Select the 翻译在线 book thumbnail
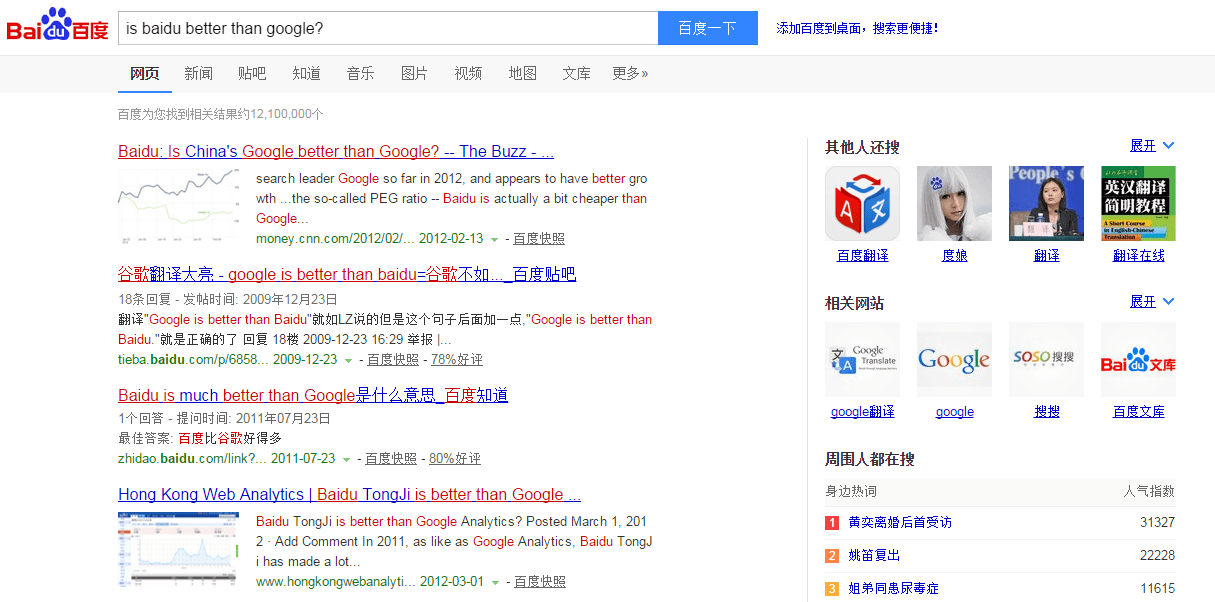1215x602 pixels. click(1138, 204)
